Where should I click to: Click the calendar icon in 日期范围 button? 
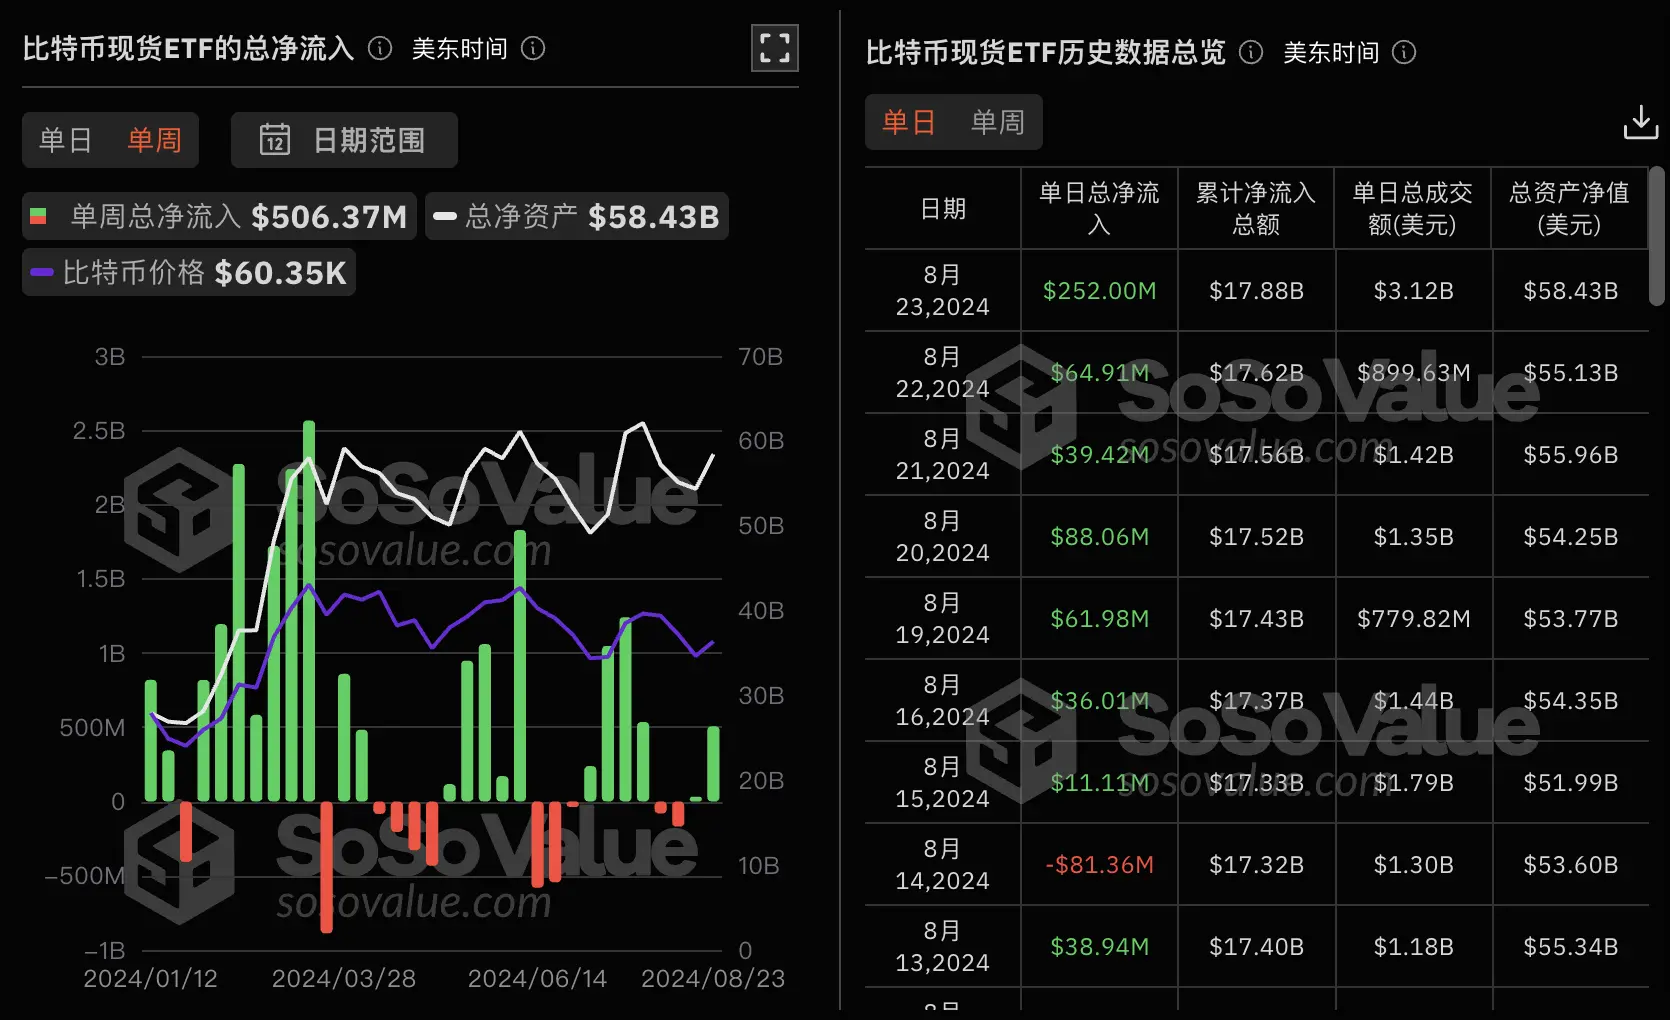tap(275, 140)
